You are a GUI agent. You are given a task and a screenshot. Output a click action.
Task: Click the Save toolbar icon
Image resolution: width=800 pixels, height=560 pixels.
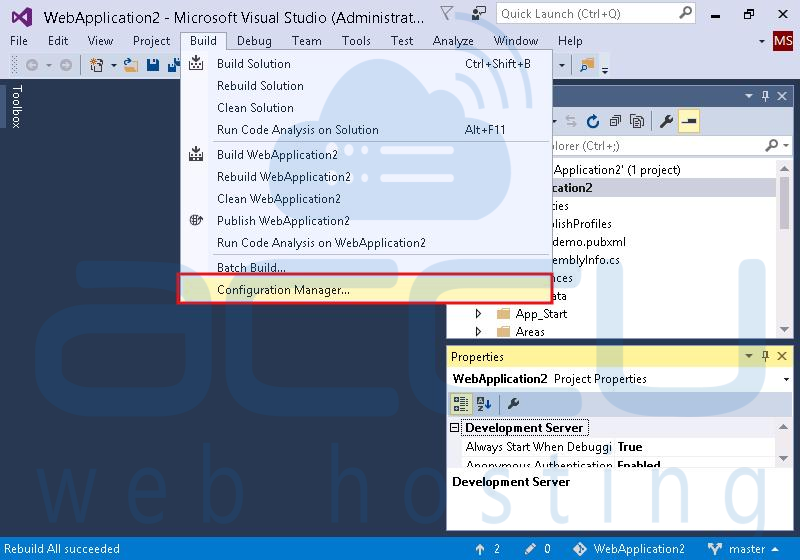pos(153,65)
